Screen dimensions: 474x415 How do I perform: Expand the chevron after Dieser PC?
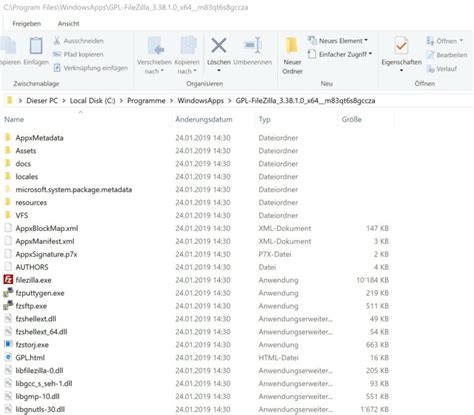pos(63,101)
